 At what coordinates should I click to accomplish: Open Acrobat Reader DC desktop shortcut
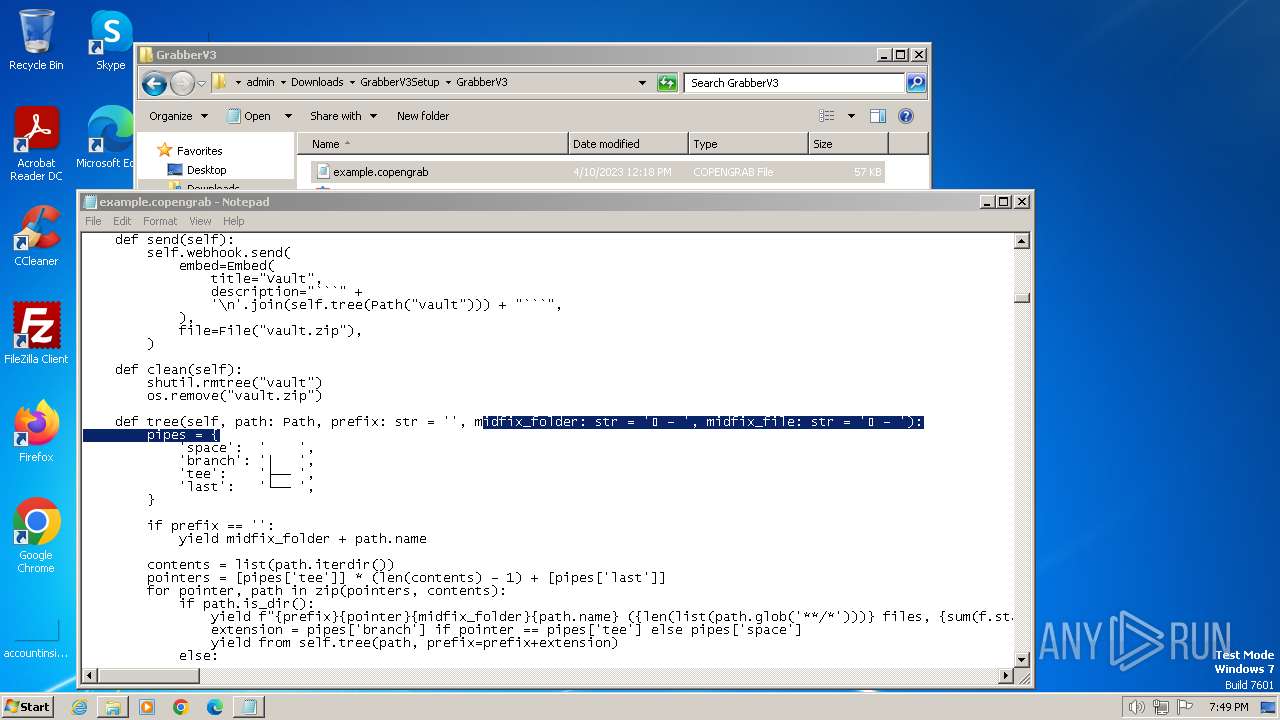(36, 145)
